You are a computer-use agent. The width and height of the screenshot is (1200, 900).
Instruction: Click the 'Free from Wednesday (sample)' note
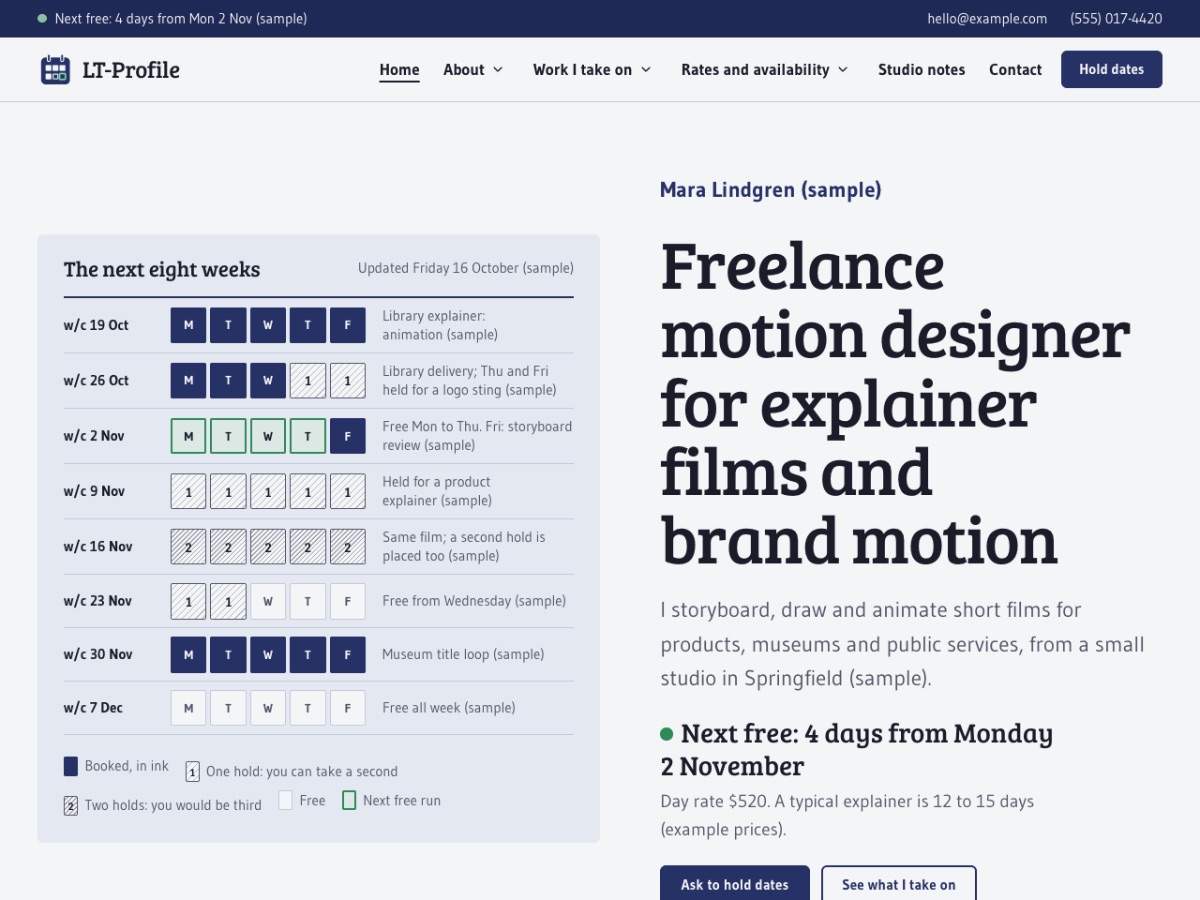pyautogui.click(x=474, y=601)
